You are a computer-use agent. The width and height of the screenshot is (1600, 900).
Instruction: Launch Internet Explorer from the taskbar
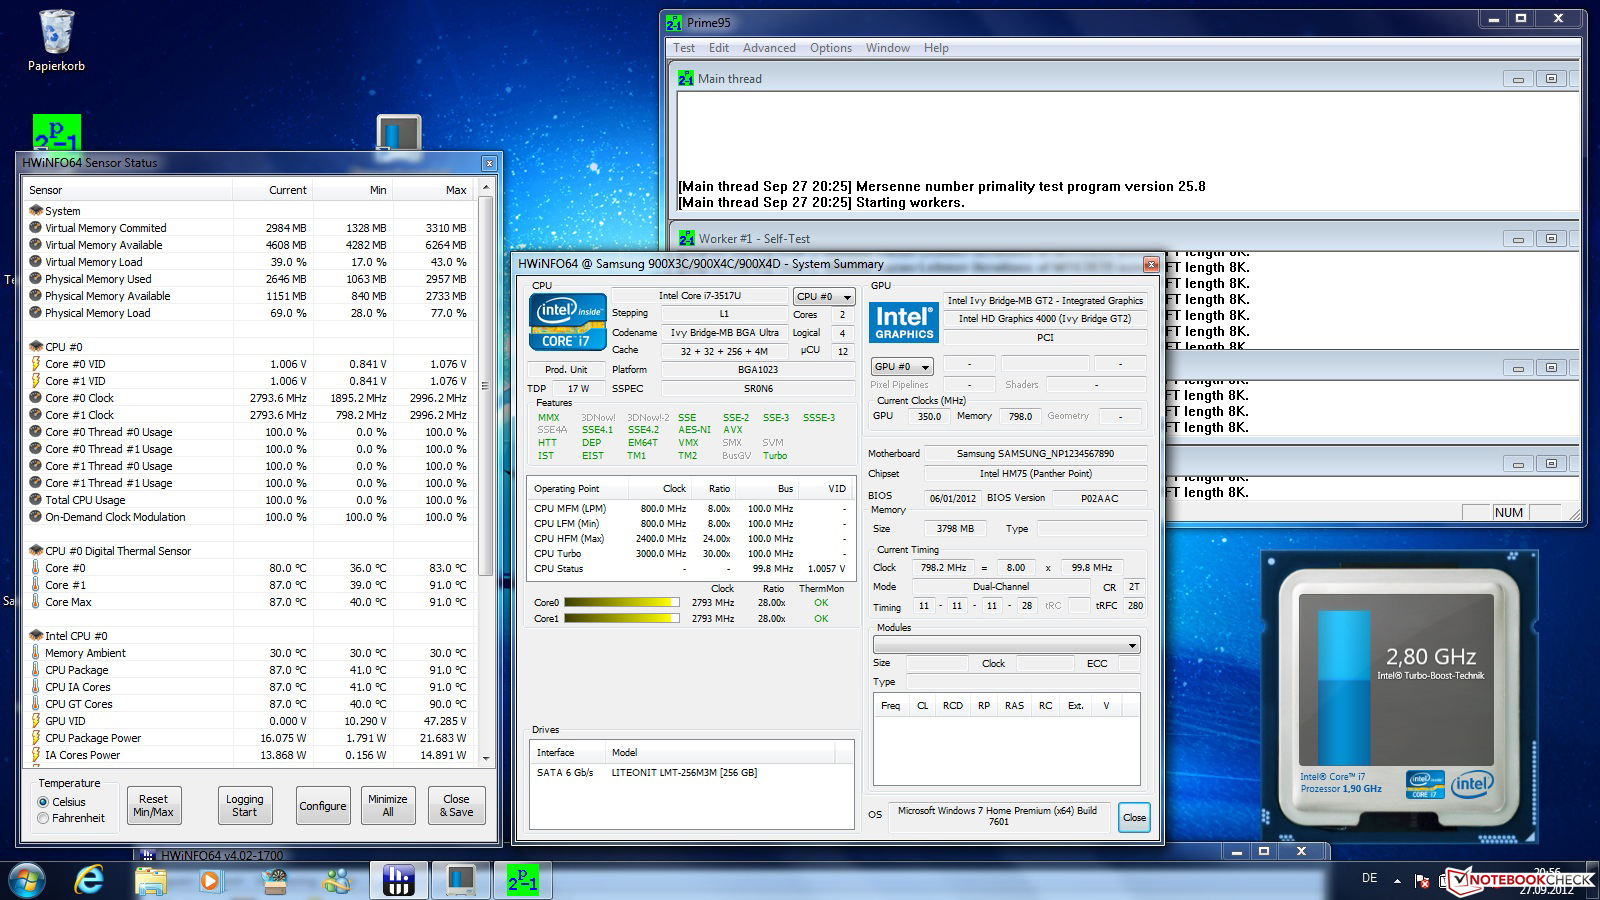[x=90, y=880]
